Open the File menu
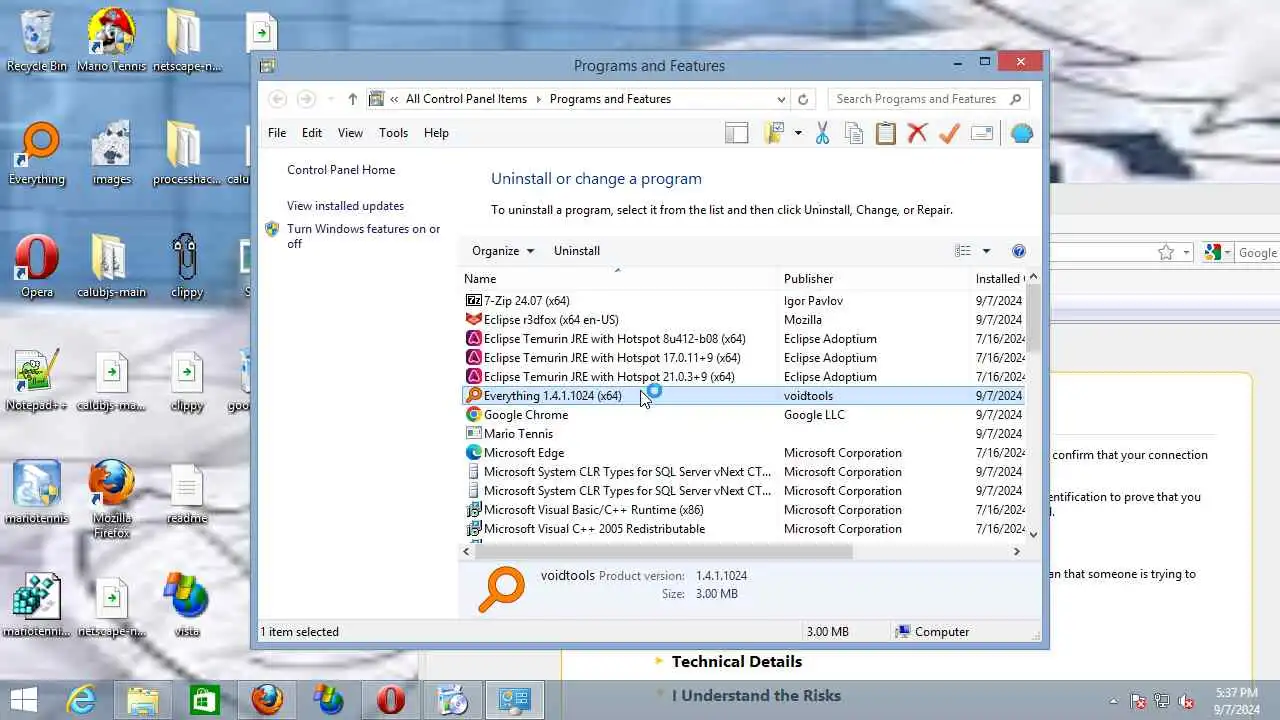 [277, 133]
